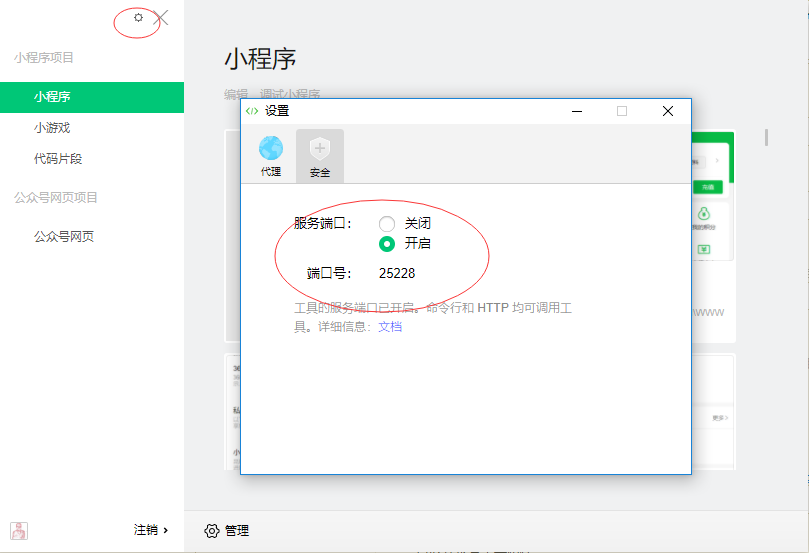Viewport: 809px width, 553px height.
Task: Click the X icon beside the gear
Action: tap(161, 18)
